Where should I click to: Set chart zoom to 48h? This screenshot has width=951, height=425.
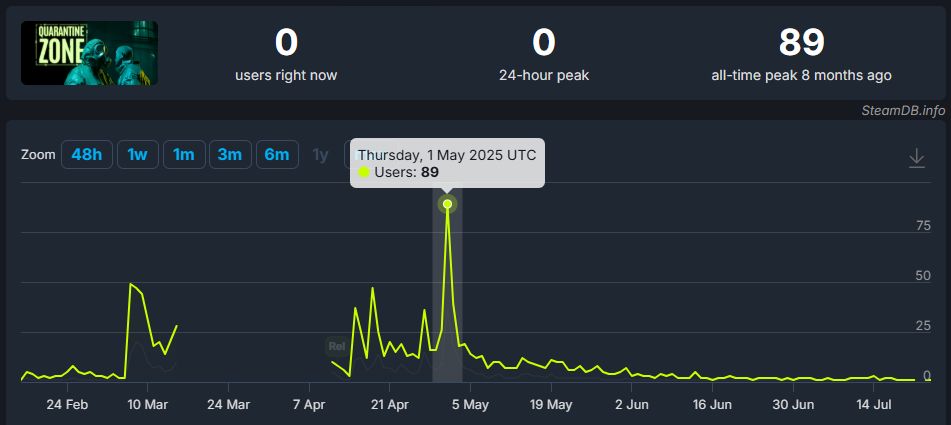click(87, 154)
